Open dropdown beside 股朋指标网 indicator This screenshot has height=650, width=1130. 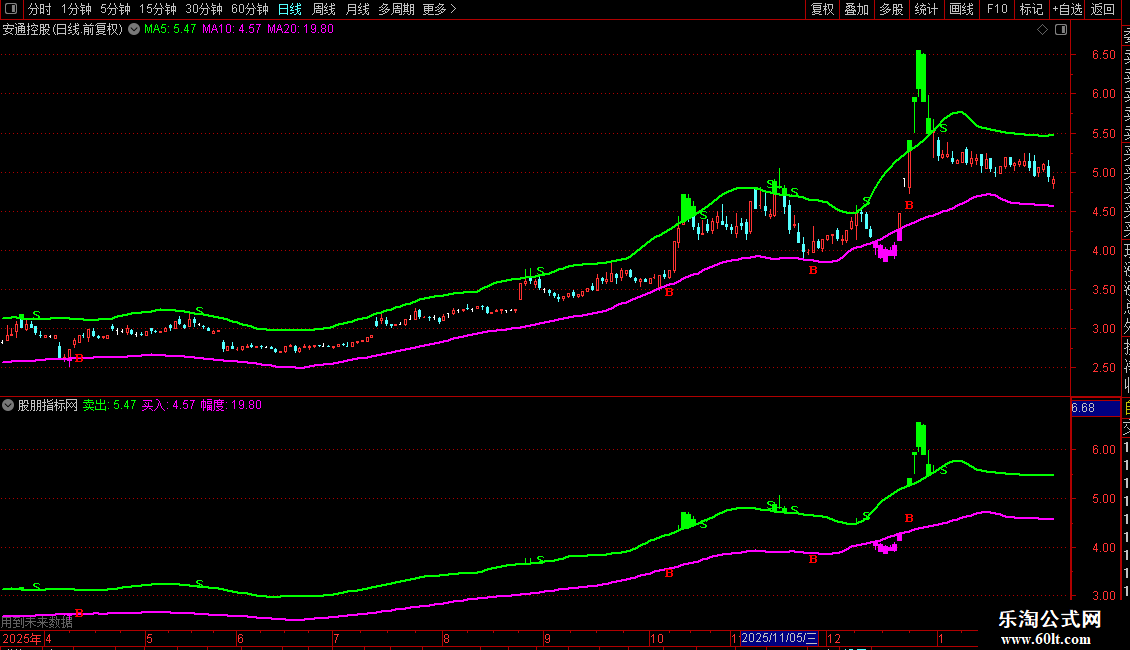8,405
